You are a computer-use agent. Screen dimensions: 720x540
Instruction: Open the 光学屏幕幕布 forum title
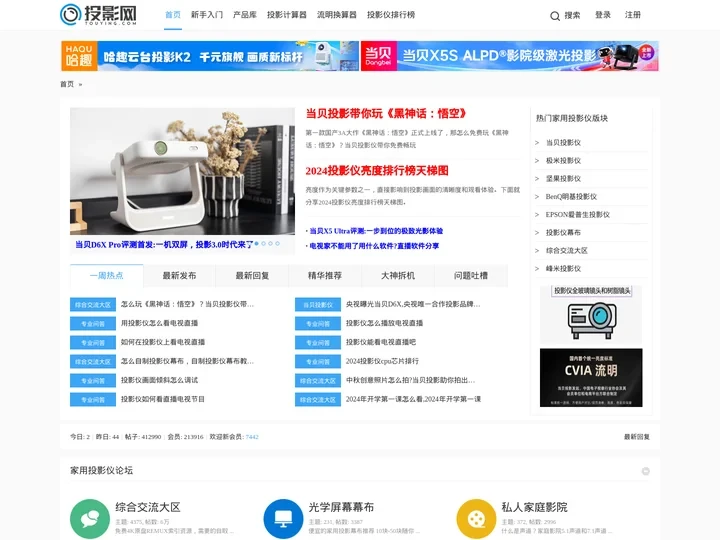(x=341, y=507)
